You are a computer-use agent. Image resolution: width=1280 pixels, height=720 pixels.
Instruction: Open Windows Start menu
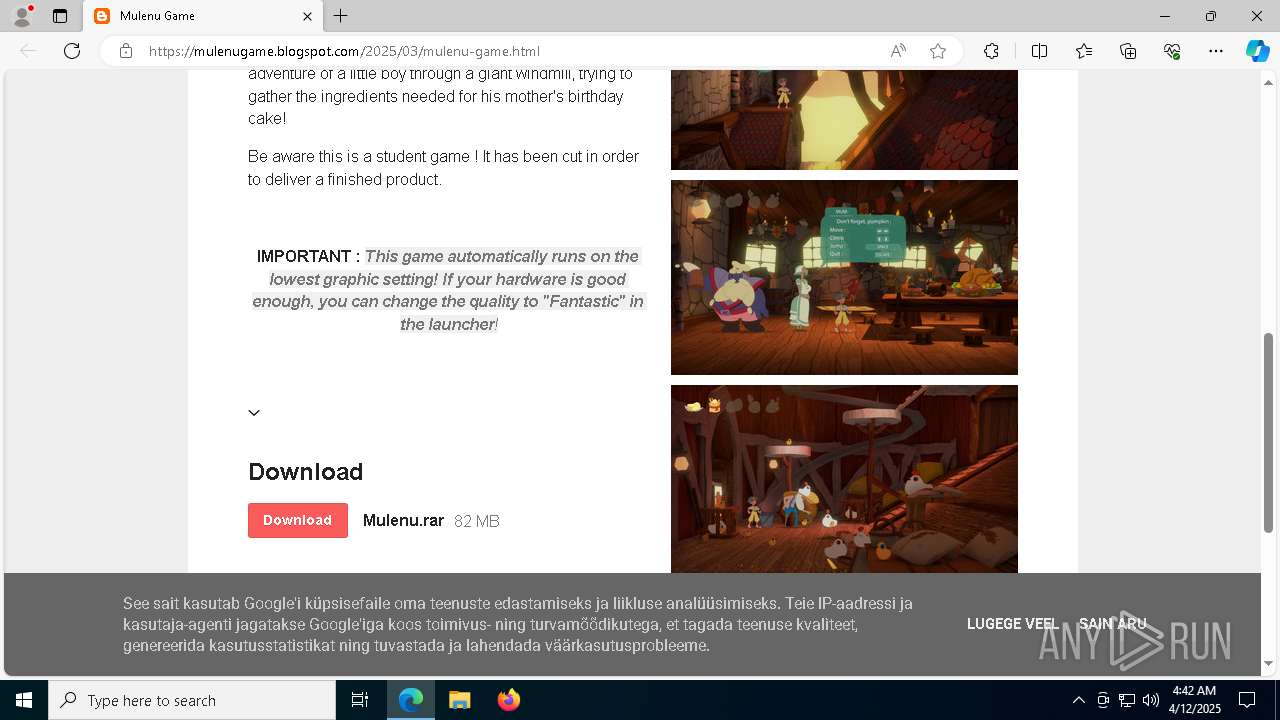pos(24,700)
